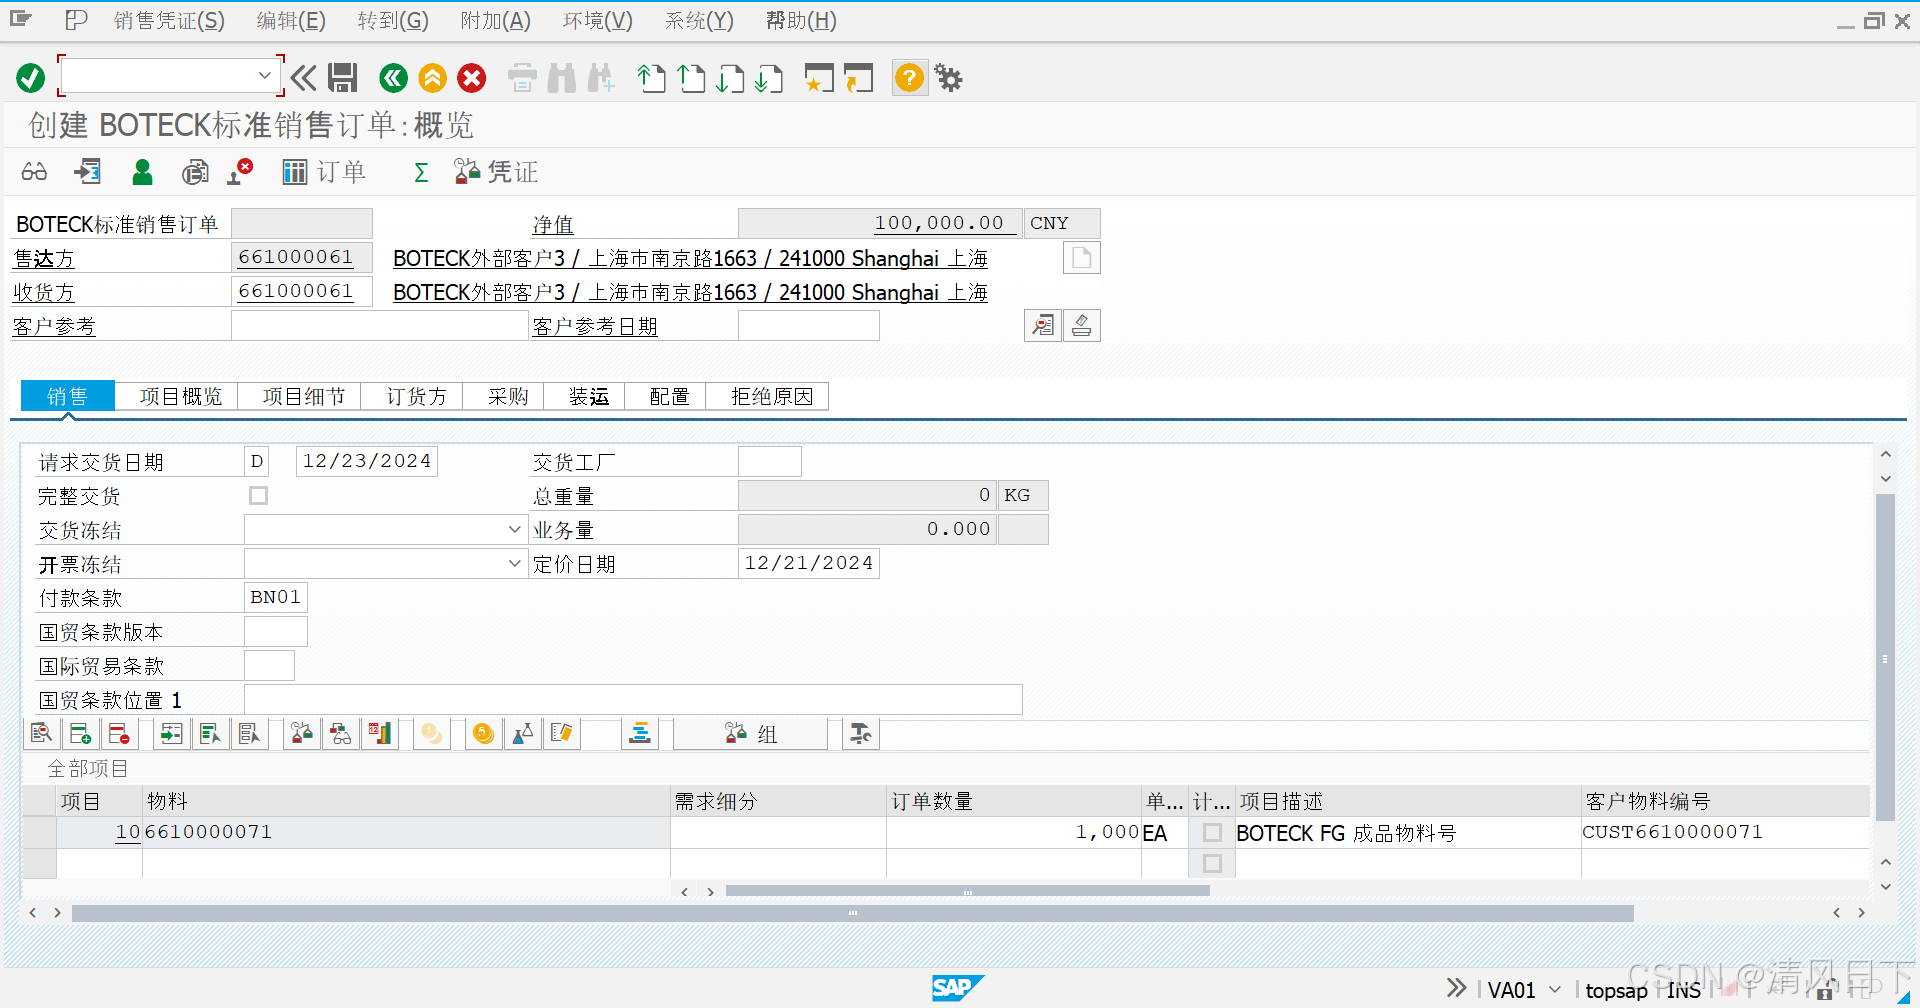1920x1008 pixels.
Task: Click the green person partner icon
Action: pos(143,172)
